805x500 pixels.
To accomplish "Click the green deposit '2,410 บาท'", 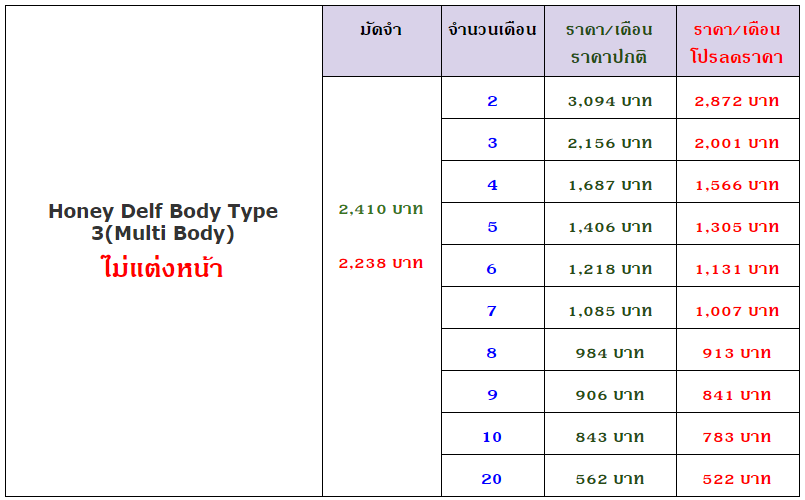I will [381, 209].
